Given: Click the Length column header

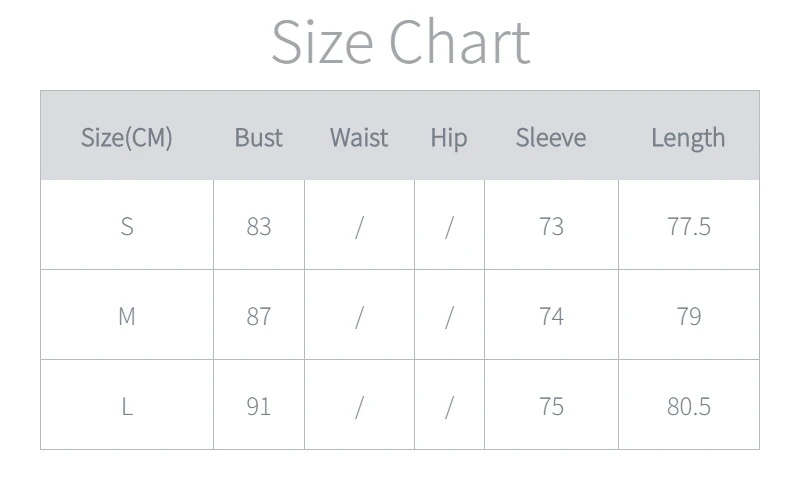Looking at the screenshot, I should (x=688, y=137).
